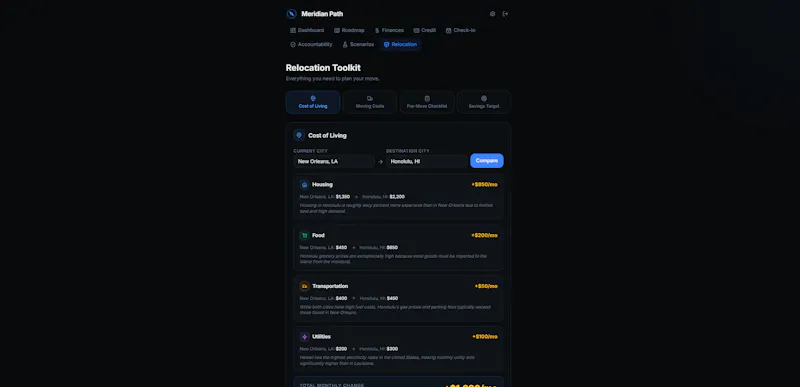Click the Housing category house icon

305,185
